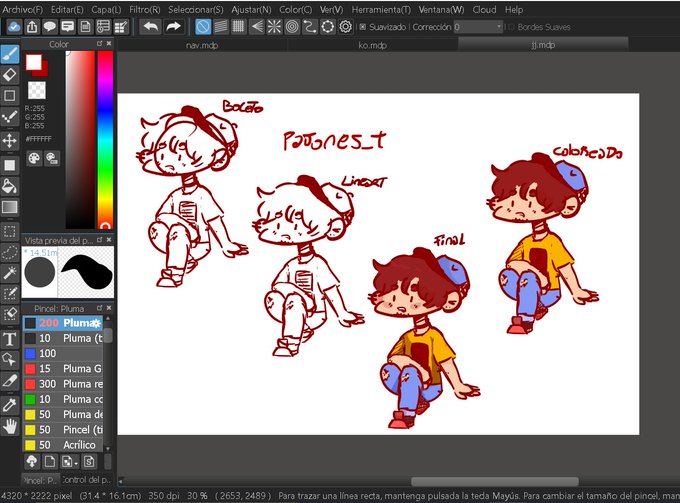This screenshot has height=503, width=680.
Task: Float the brush preview panel
Action: click(x=99, y=239)
